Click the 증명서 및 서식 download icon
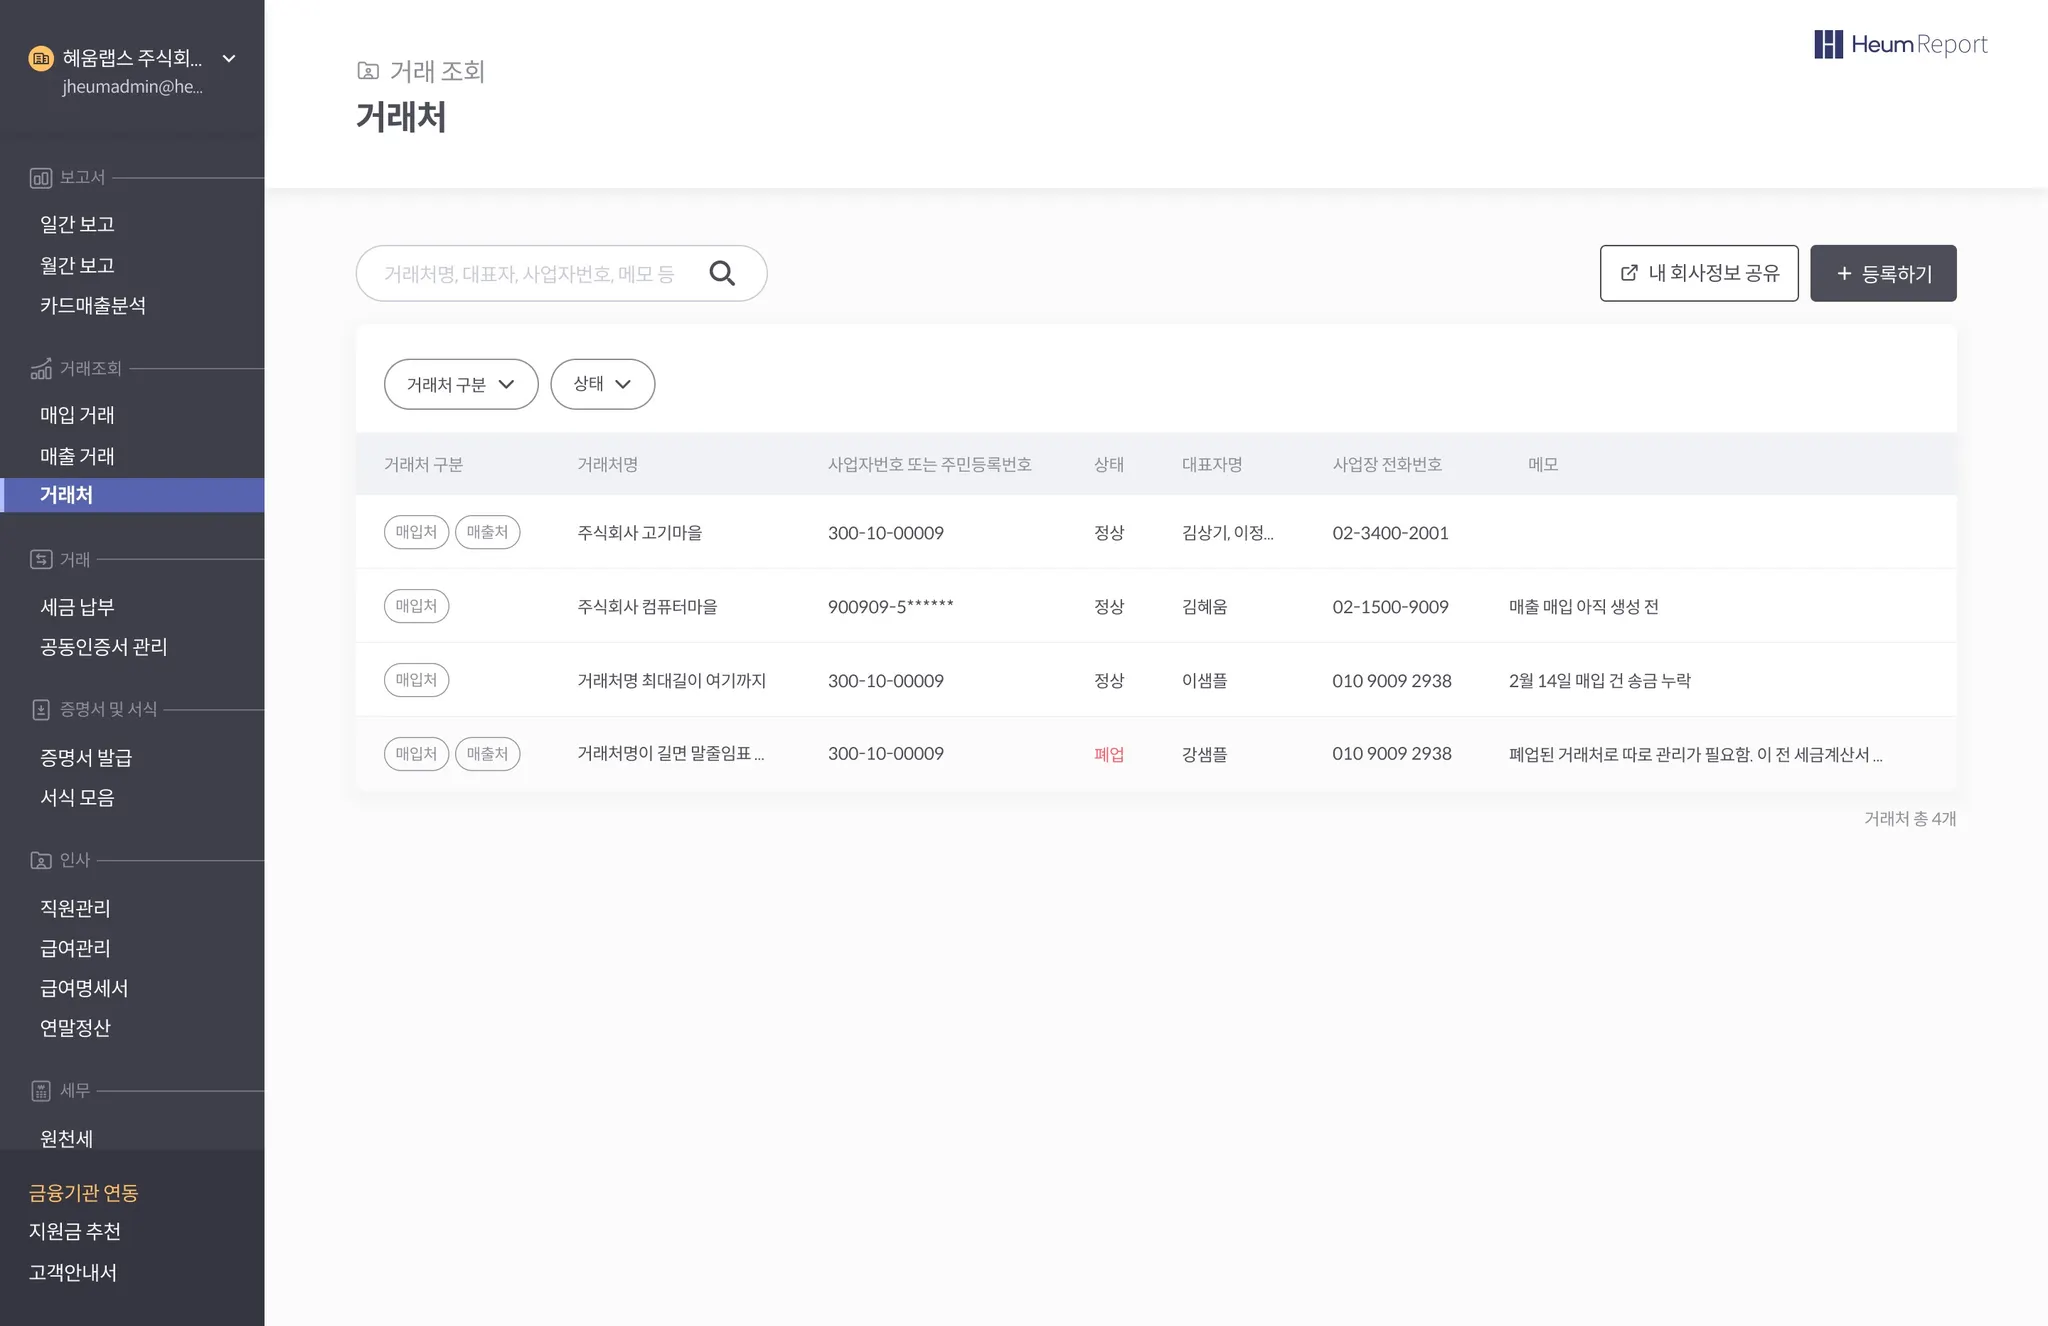This screenshot has height=1326, width=2048. click(40, 710)
